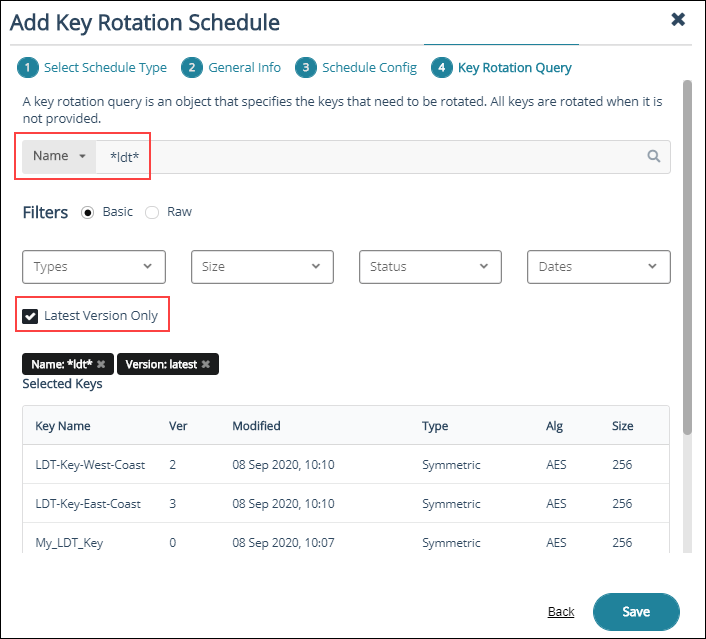Remove the Version: latest filter tag

[x=206, y=365]
